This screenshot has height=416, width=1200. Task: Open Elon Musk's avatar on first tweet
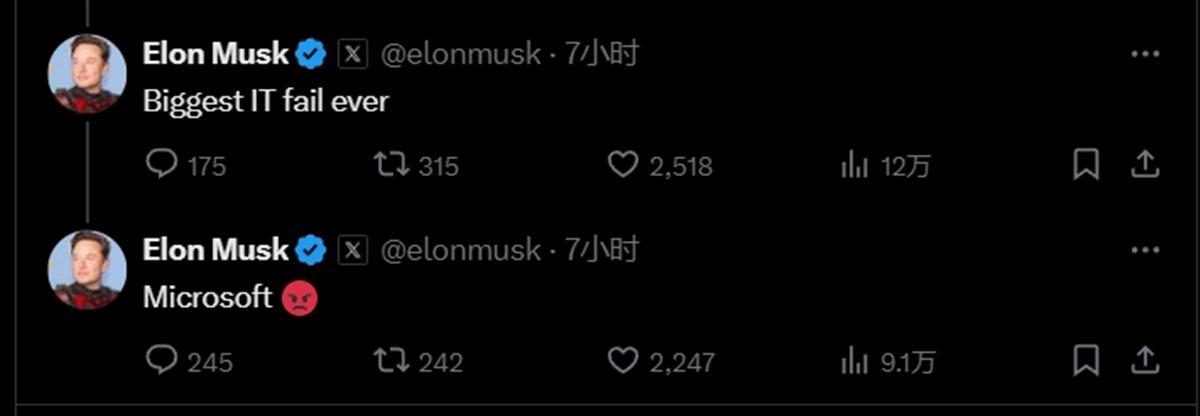click(88, 74)
